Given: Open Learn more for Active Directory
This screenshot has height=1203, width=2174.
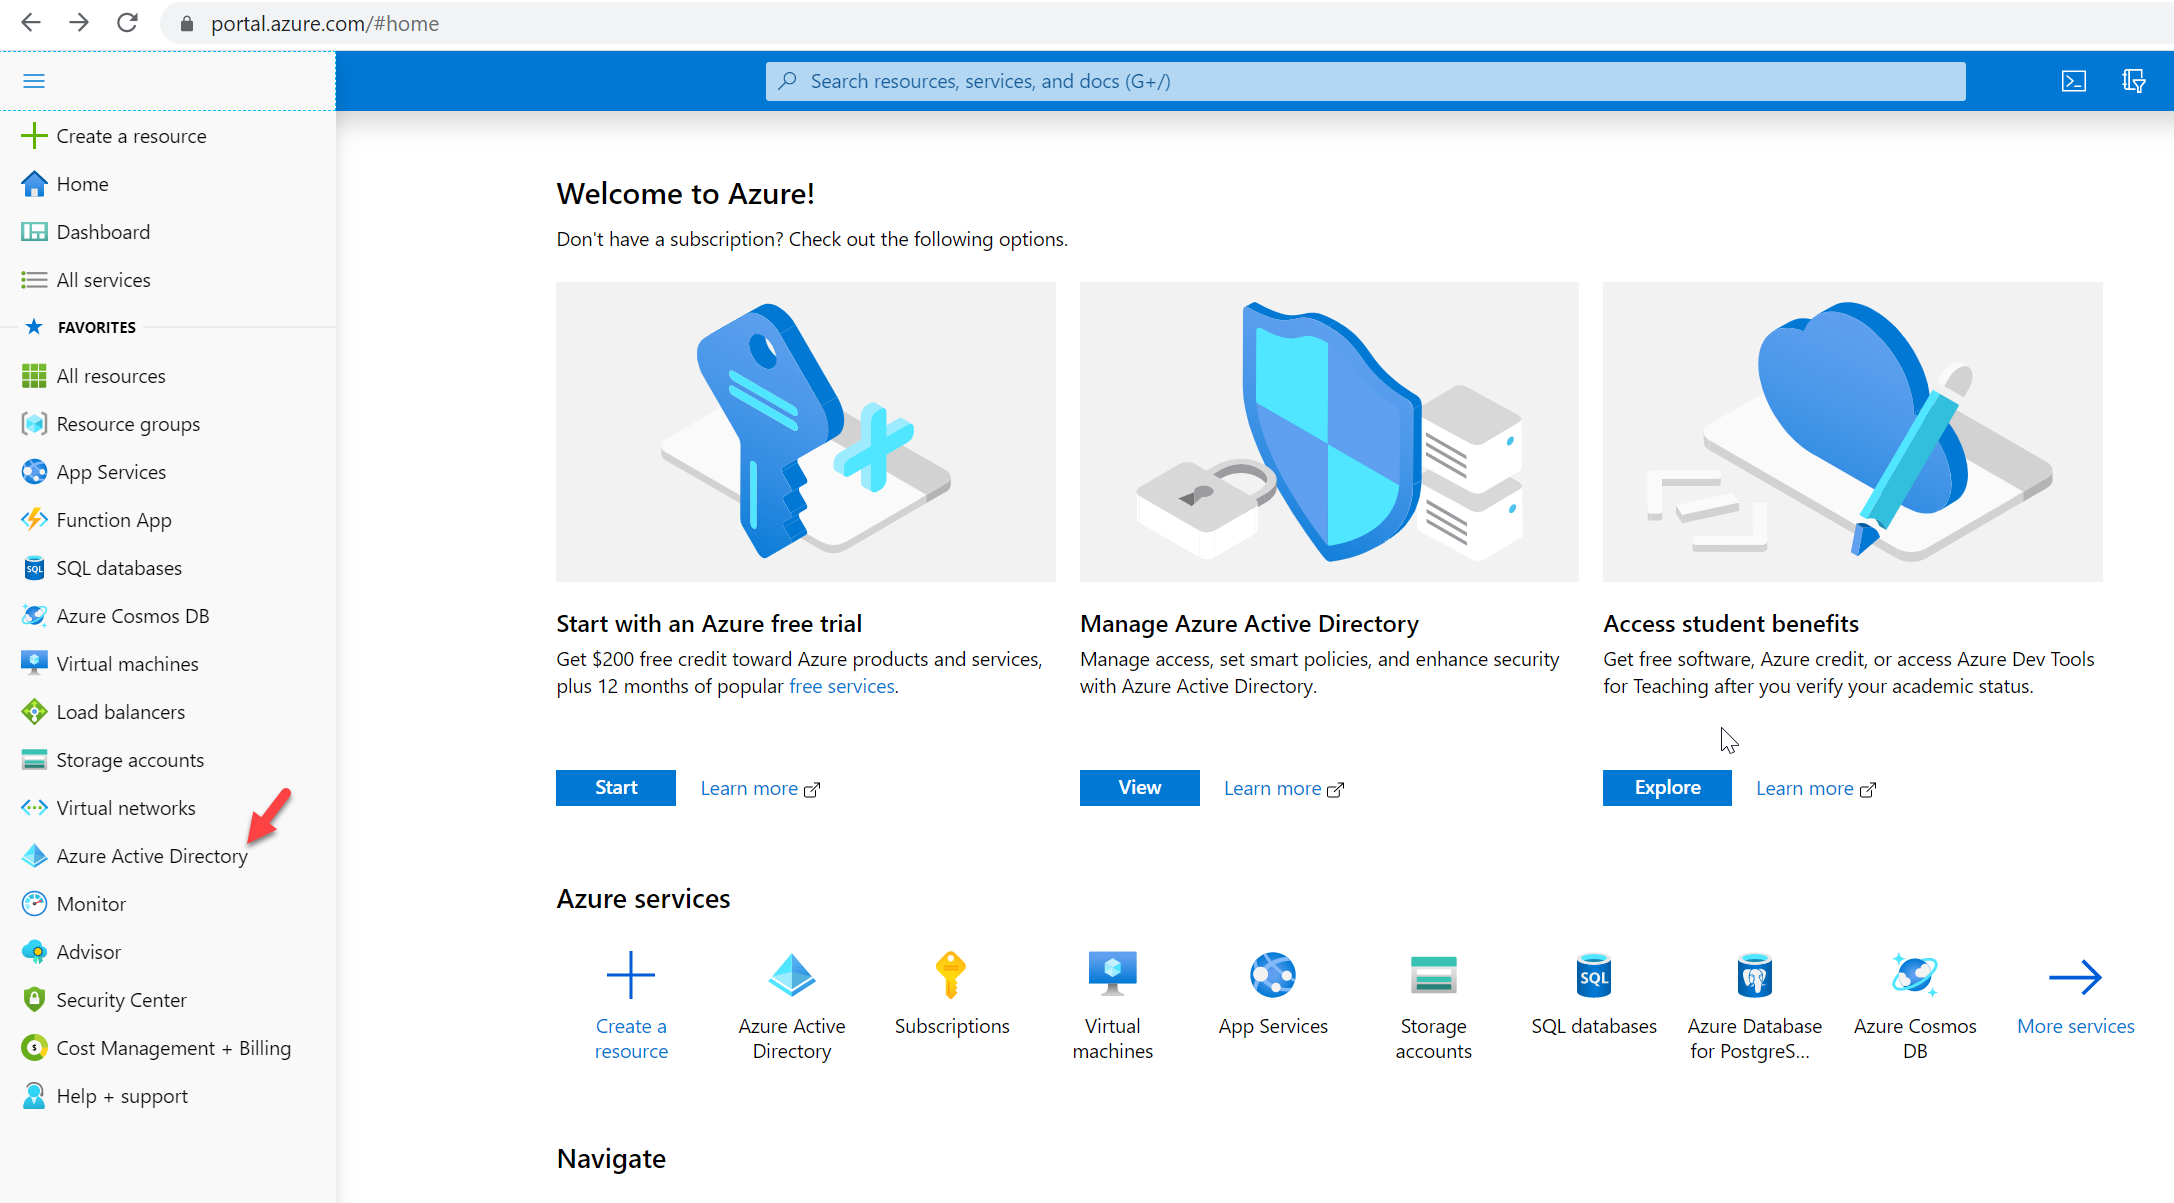Looking at the screenshot, I should click(x=1284, y=789).
